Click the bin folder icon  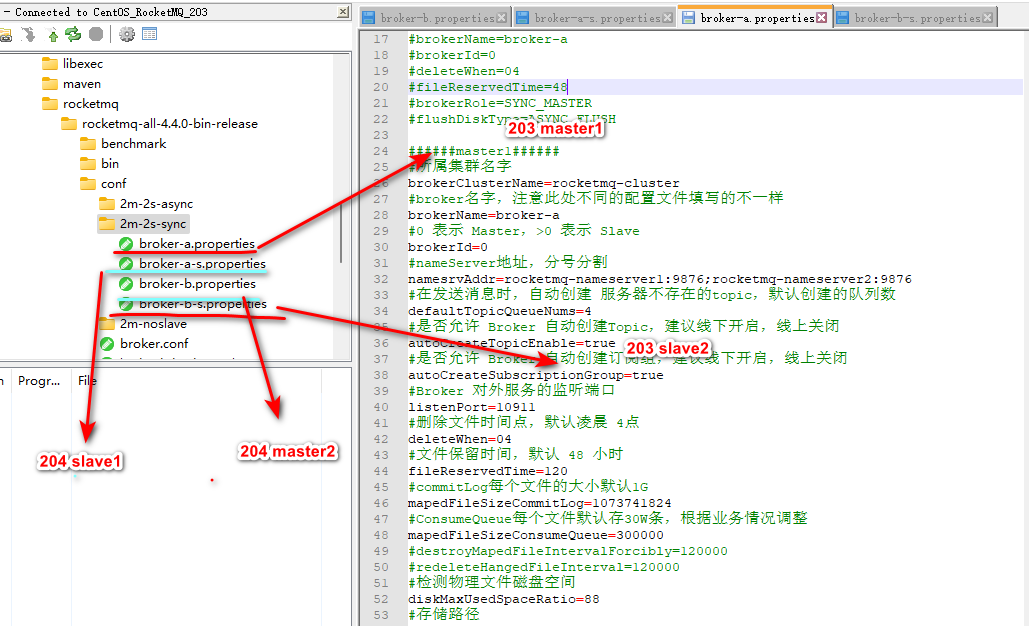88,163
